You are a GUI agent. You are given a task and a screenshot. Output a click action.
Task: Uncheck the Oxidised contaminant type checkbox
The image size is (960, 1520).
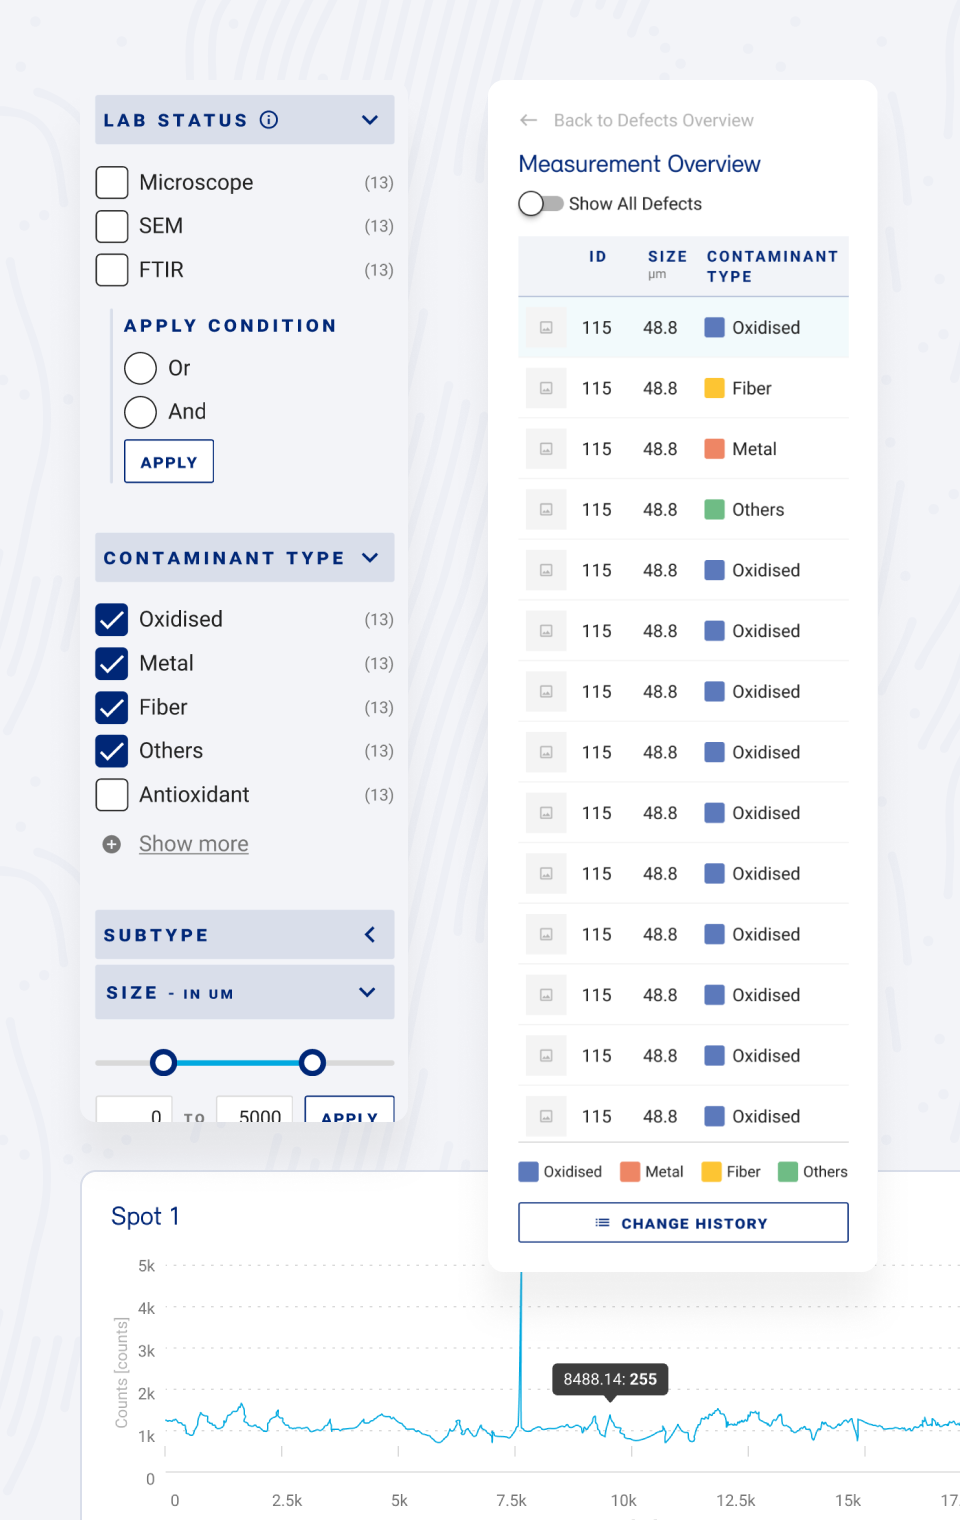tap(112, 620)
